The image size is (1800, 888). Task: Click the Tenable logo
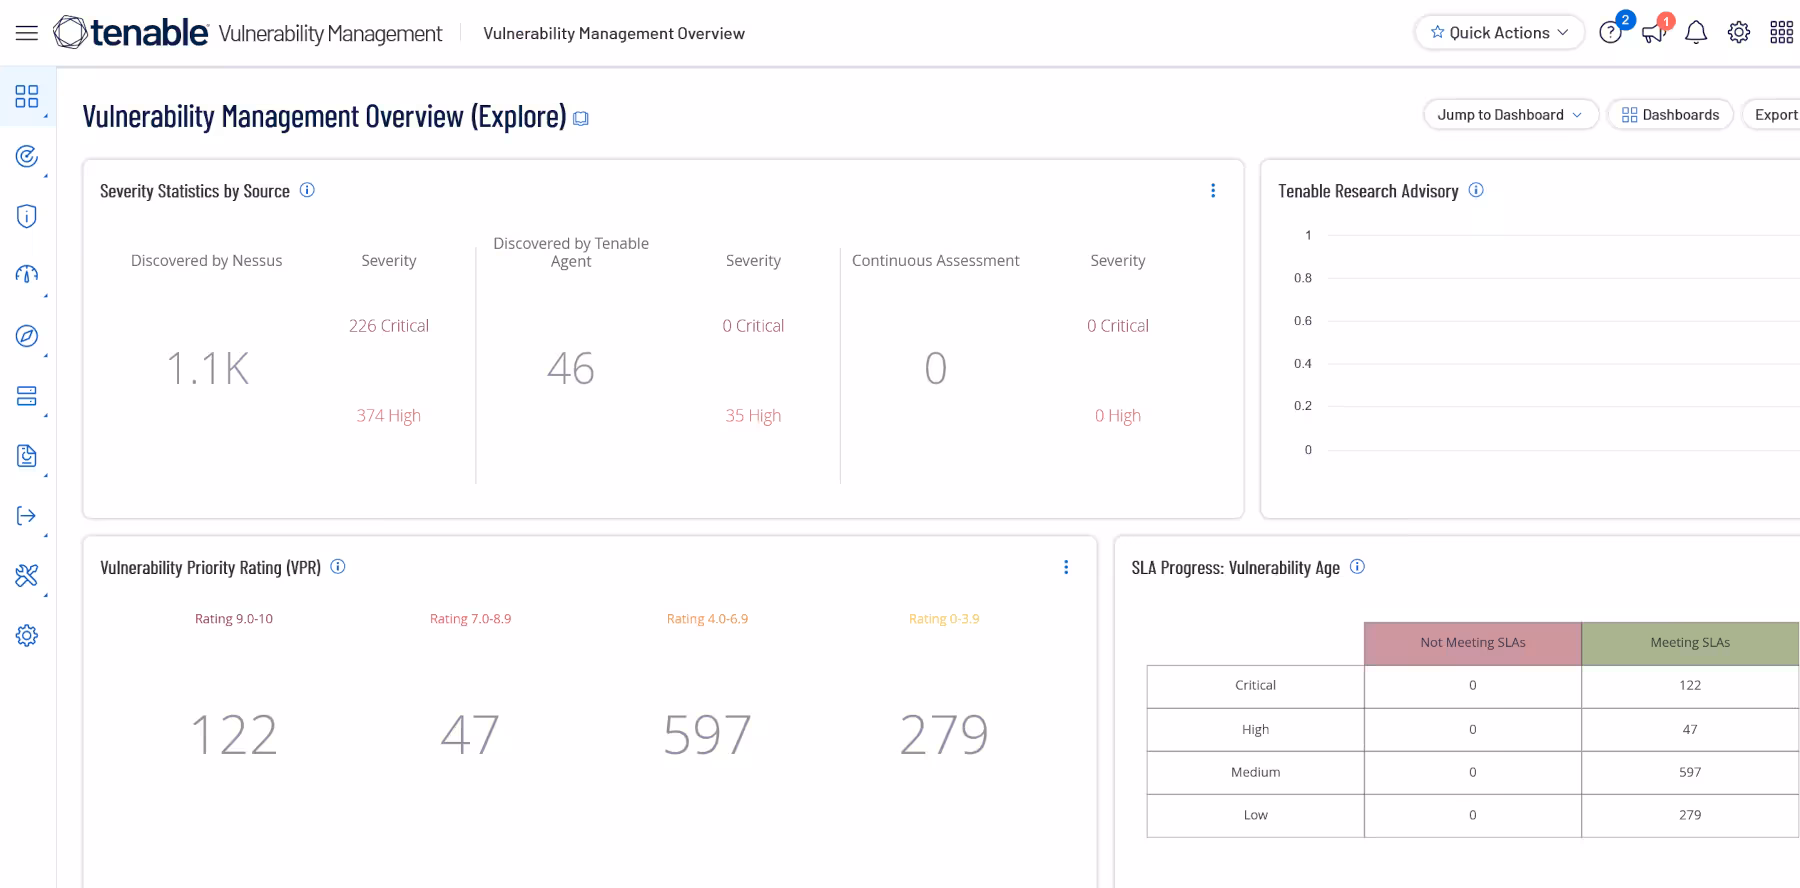pos(131,32)
